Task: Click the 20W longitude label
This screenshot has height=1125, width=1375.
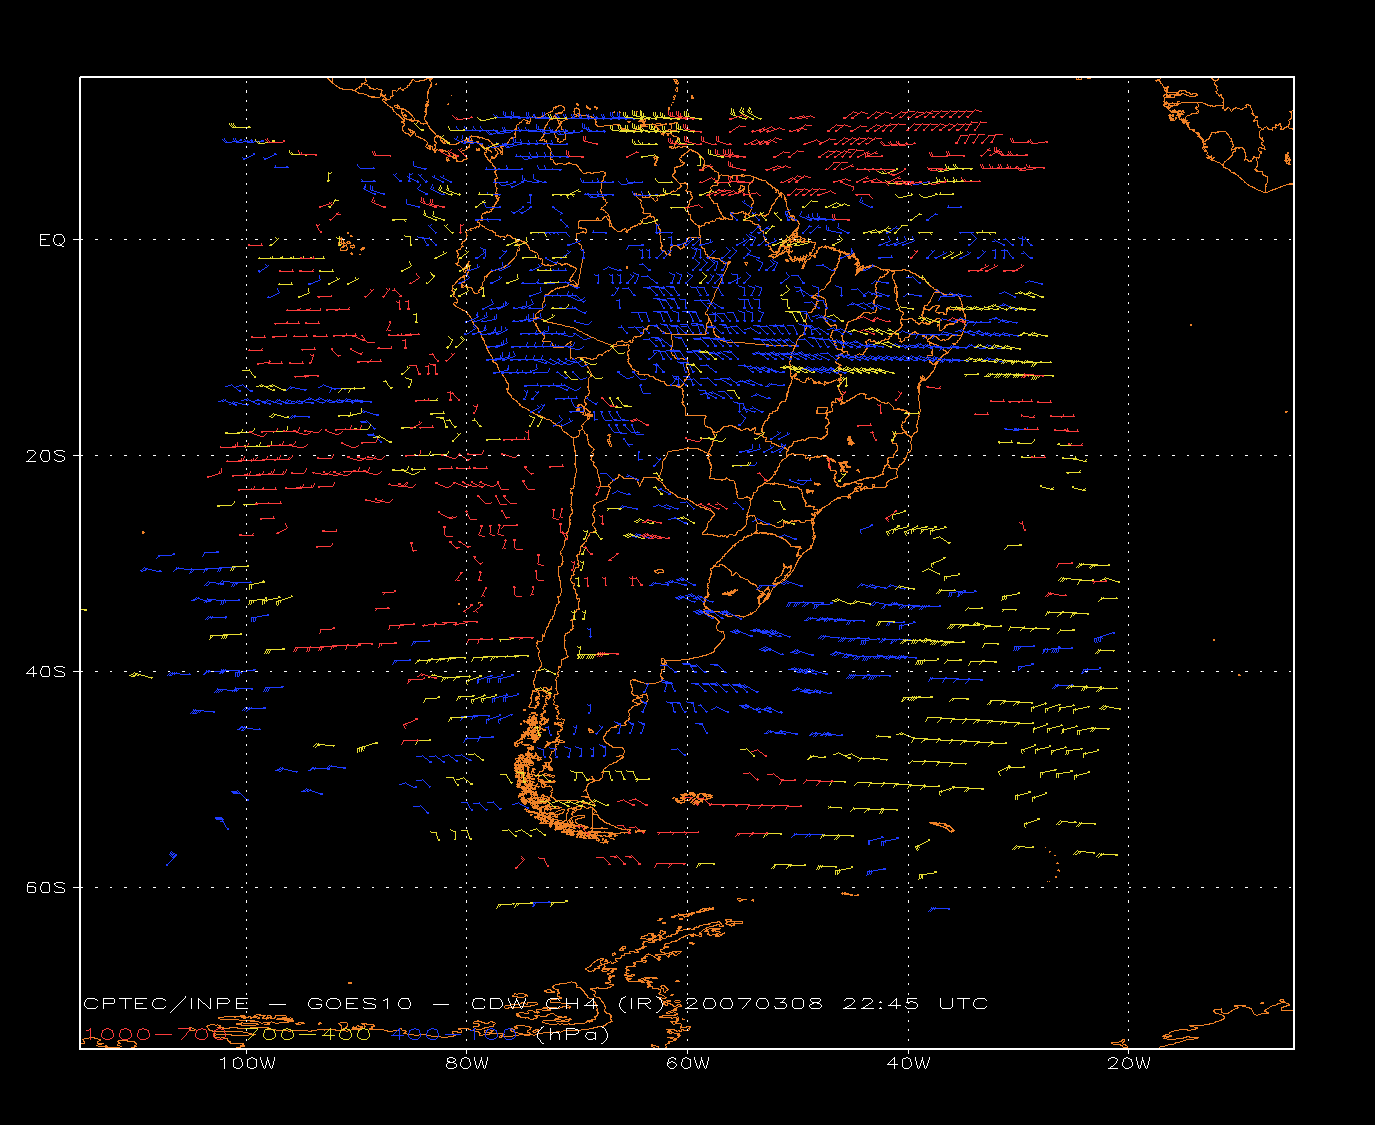Action: pos(1129,1063)
